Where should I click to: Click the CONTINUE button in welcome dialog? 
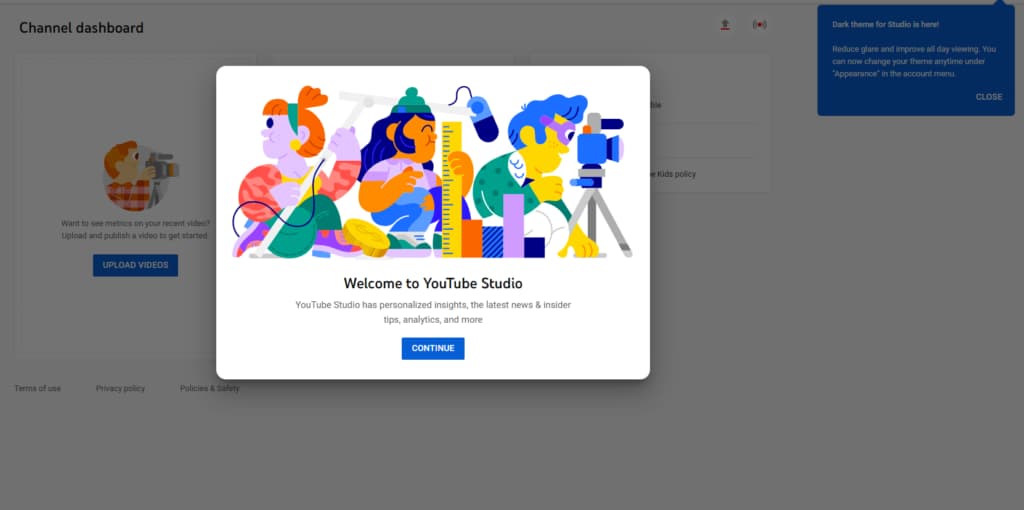tap(432, 348)
